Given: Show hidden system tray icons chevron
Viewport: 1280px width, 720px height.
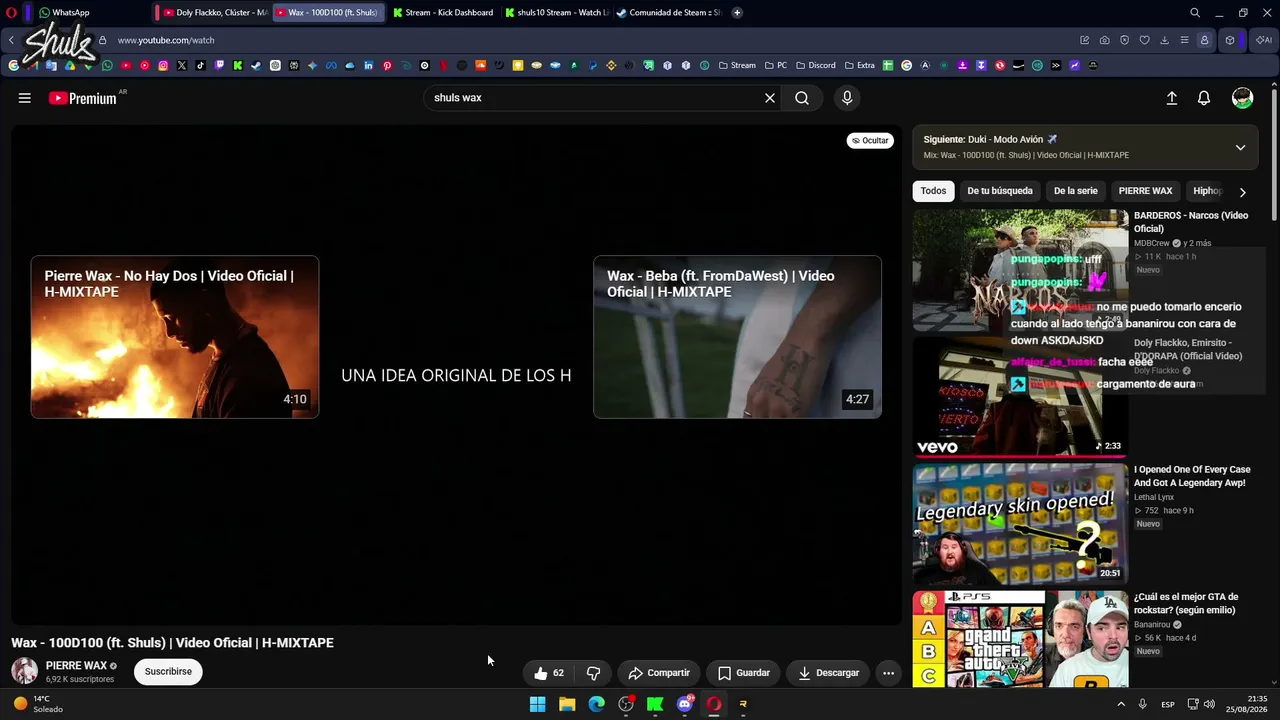Looking at the screenshot, I should pos(1121,704).
